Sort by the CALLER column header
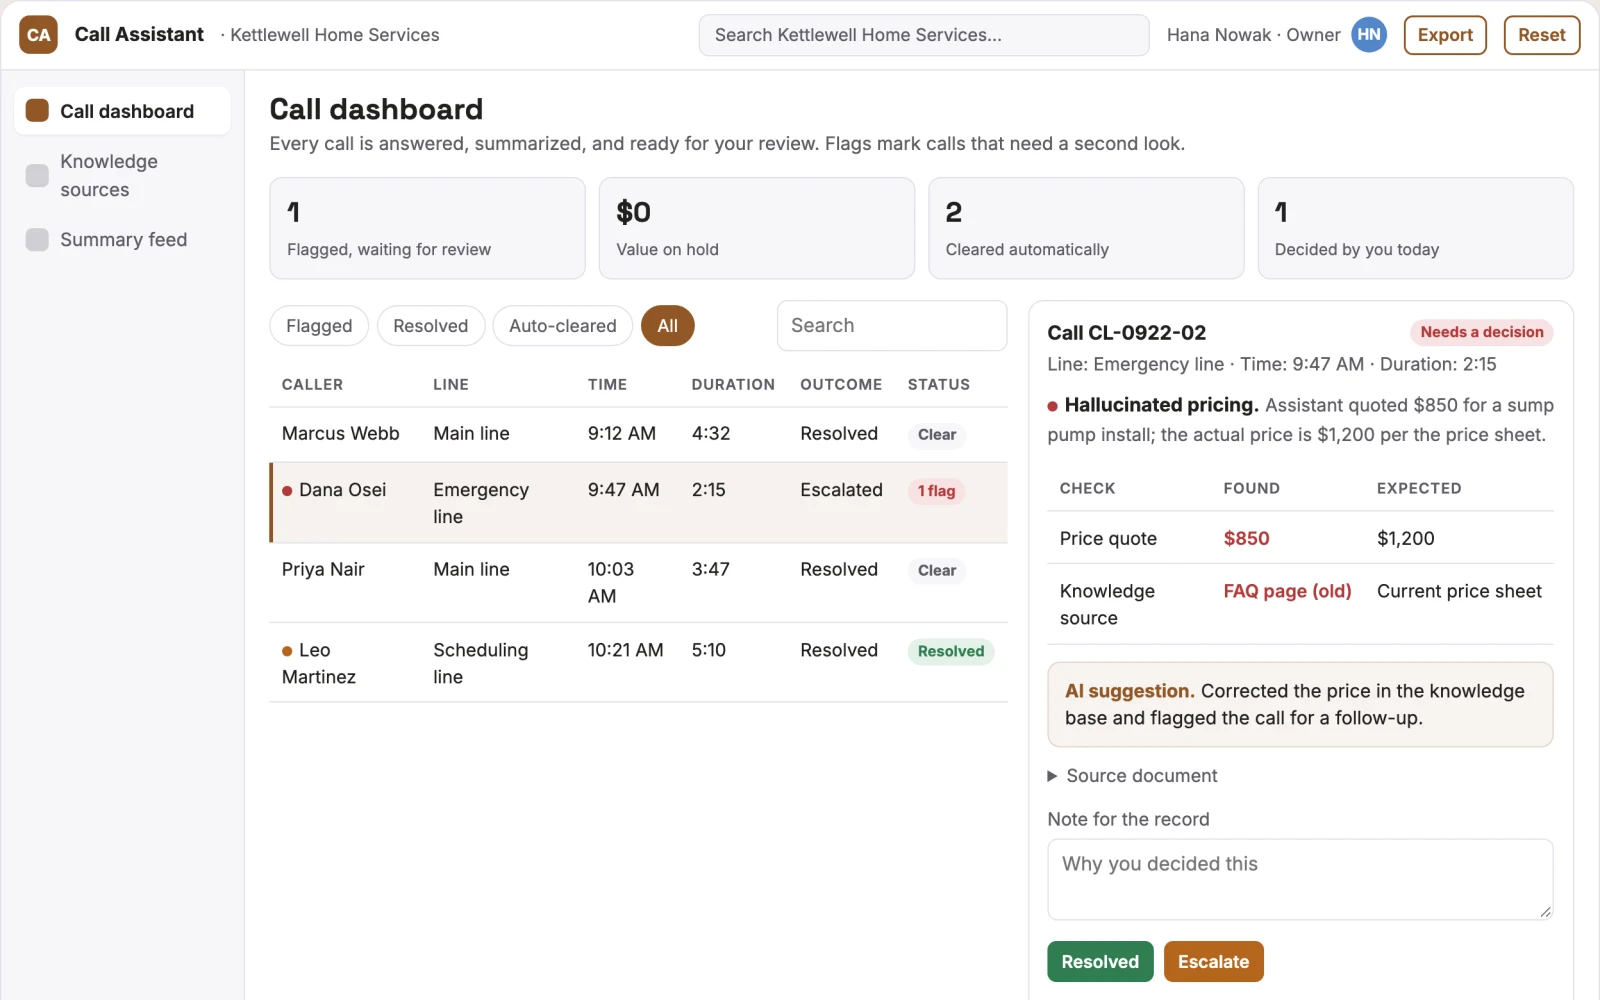Image resolution: width=1600 pixels, height=1000 pixels. click(312, 385)
